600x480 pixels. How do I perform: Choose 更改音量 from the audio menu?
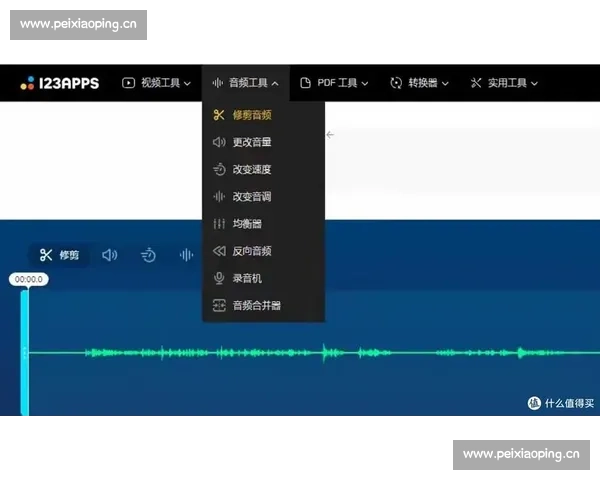click(x=251, y=142)
